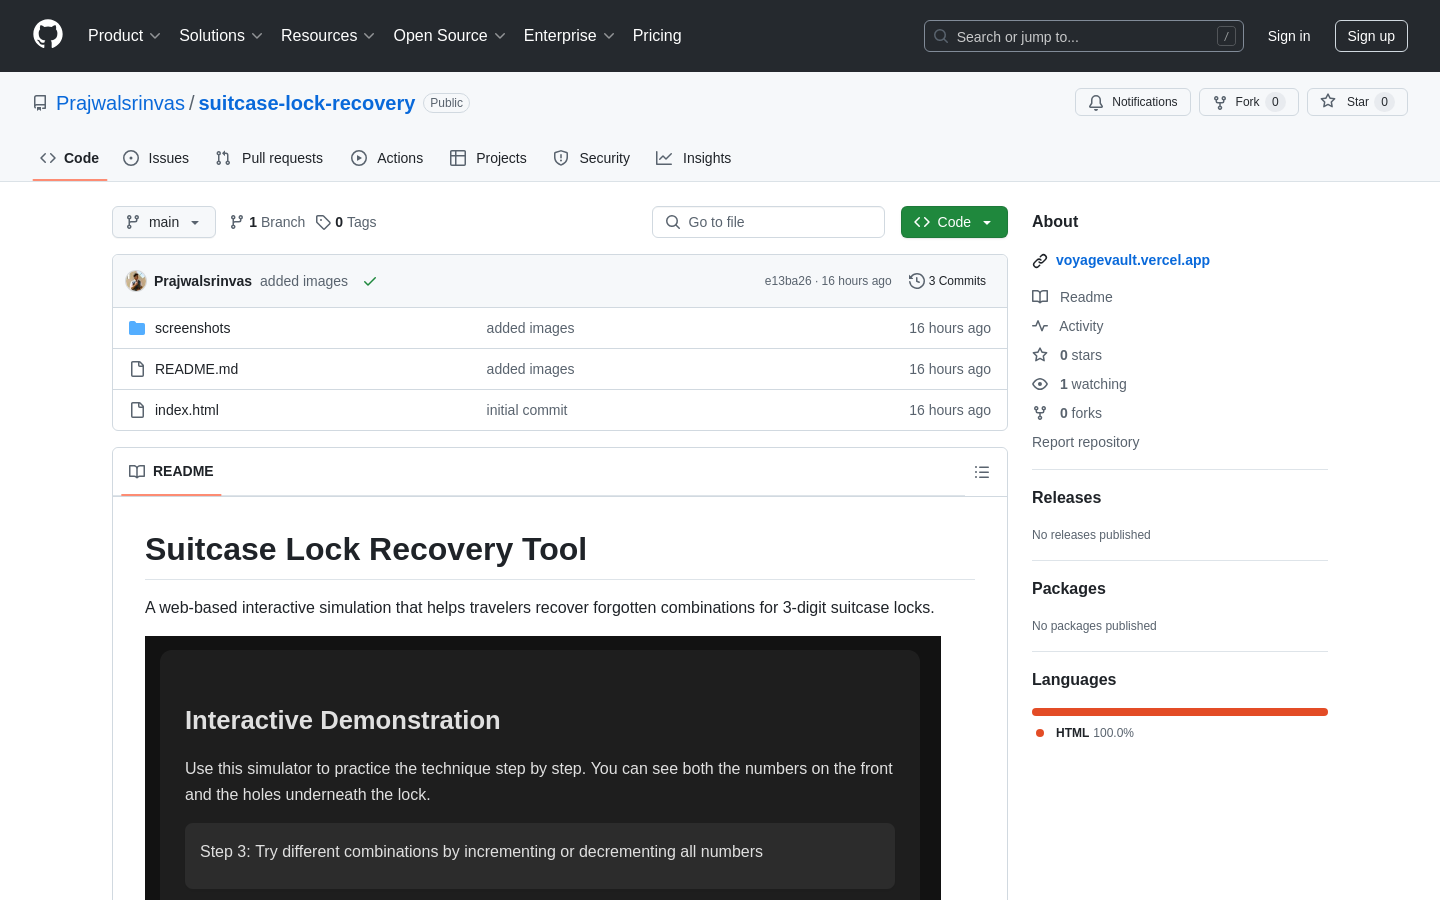Open the Resources dropdown
The width and height of the screenshot is (1440, 900).
(328, 36)
